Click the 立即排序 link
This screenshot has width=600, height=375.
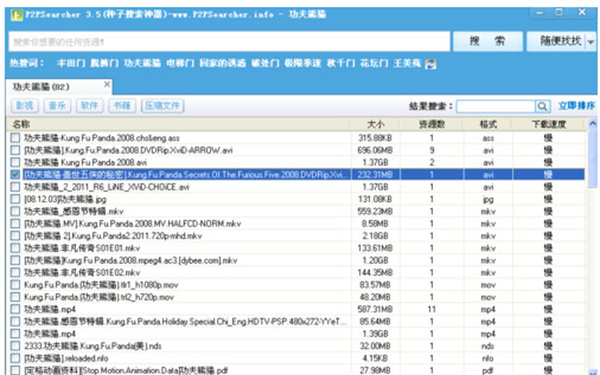(577, 106)
